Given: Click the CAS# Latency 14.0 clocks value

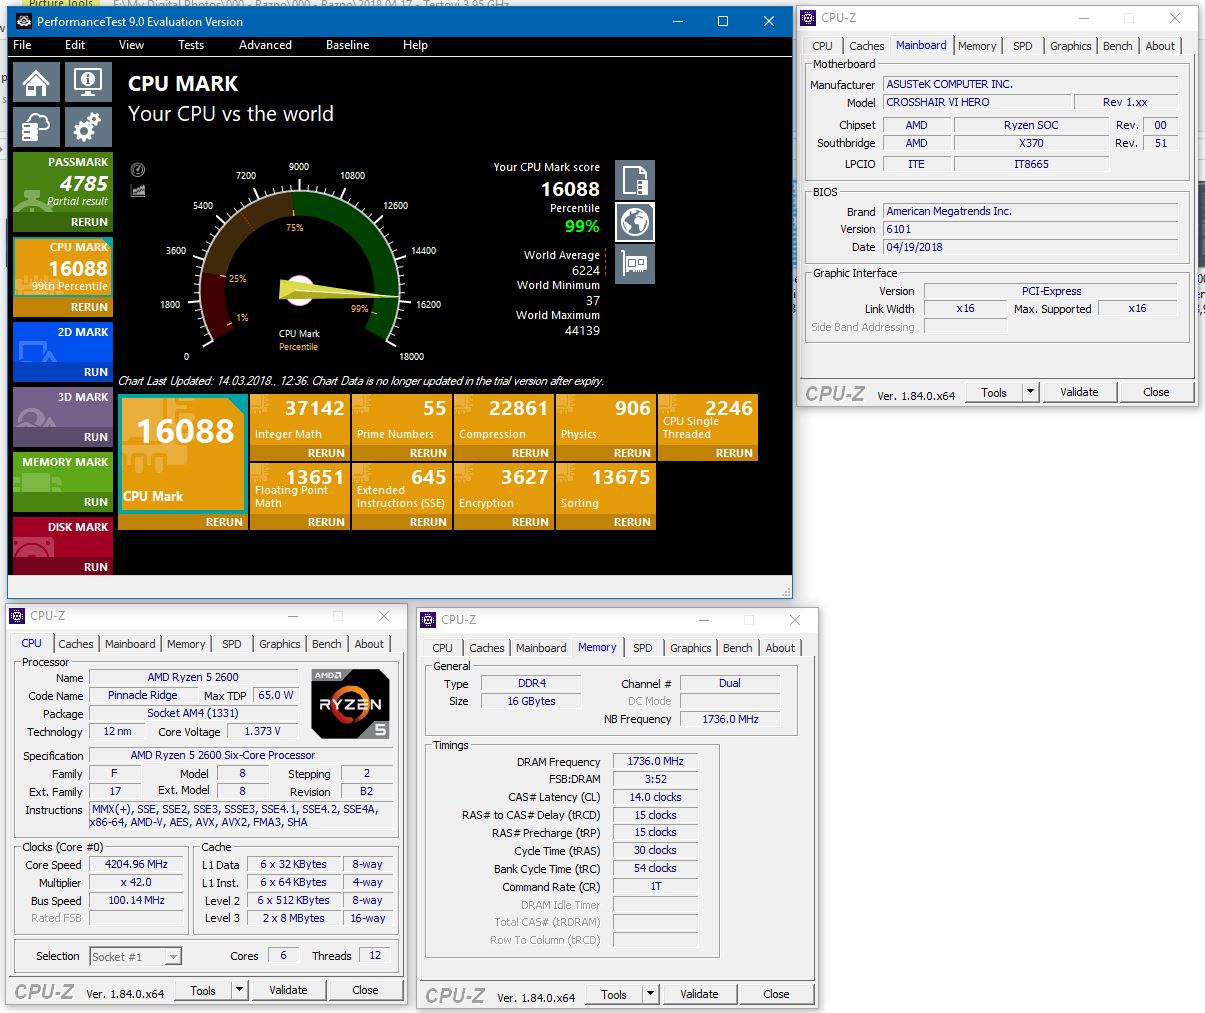Looking at the screenshot, I should pyautogui.click(x=655, y=797).
